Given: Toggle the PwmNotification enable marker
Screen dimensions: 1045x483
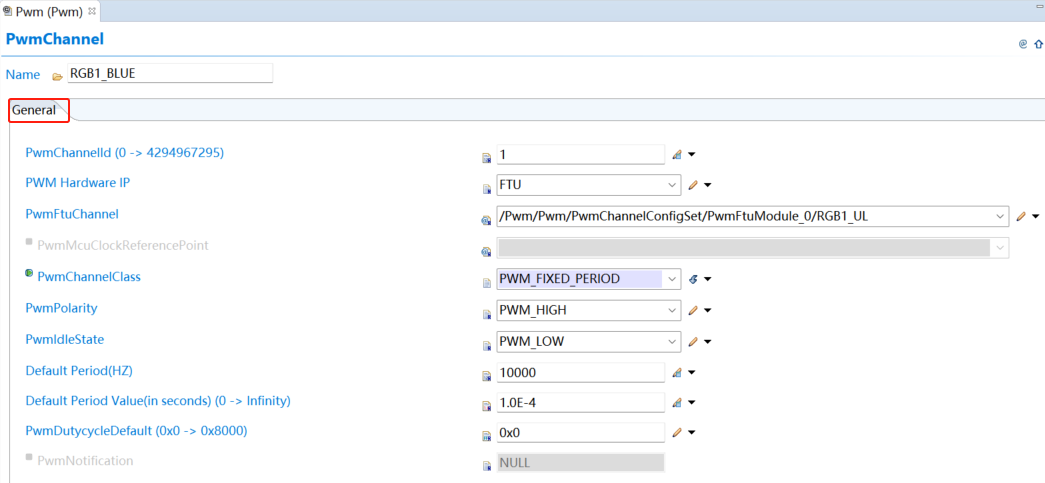Looking at the screenshot, I should coord(29,458).
